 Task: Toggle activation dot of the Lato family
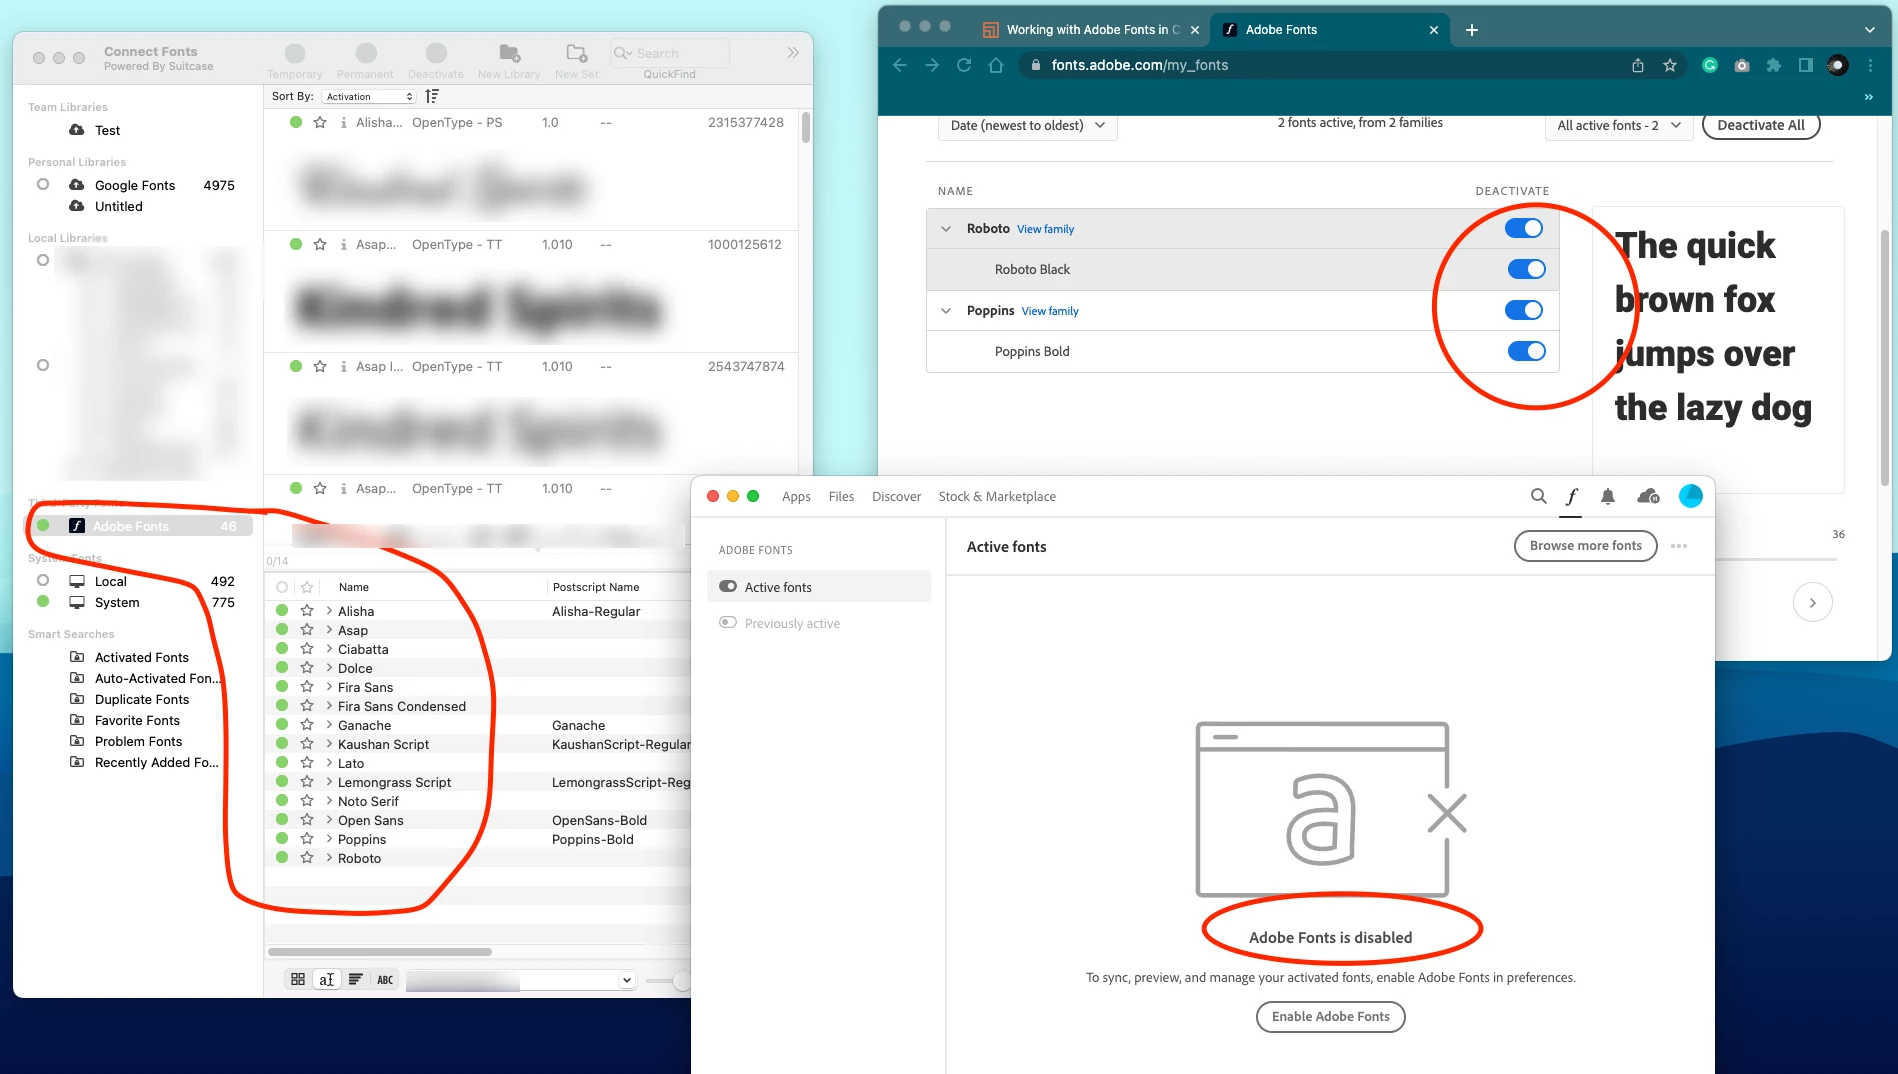coord(282,762)
